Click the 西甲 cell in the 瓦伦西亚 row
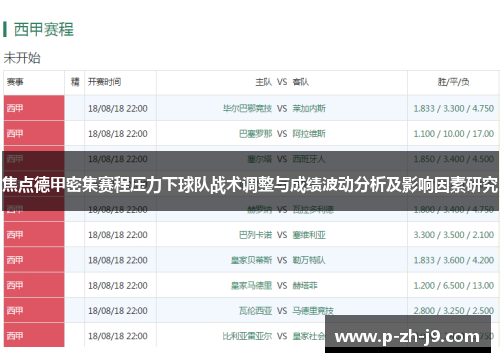 point(34,311)
